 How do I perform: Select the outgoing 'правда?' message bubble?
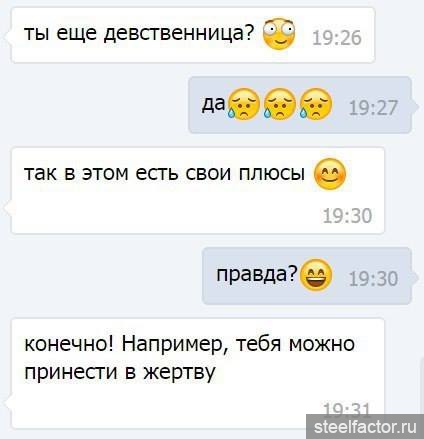click(307, 276)
